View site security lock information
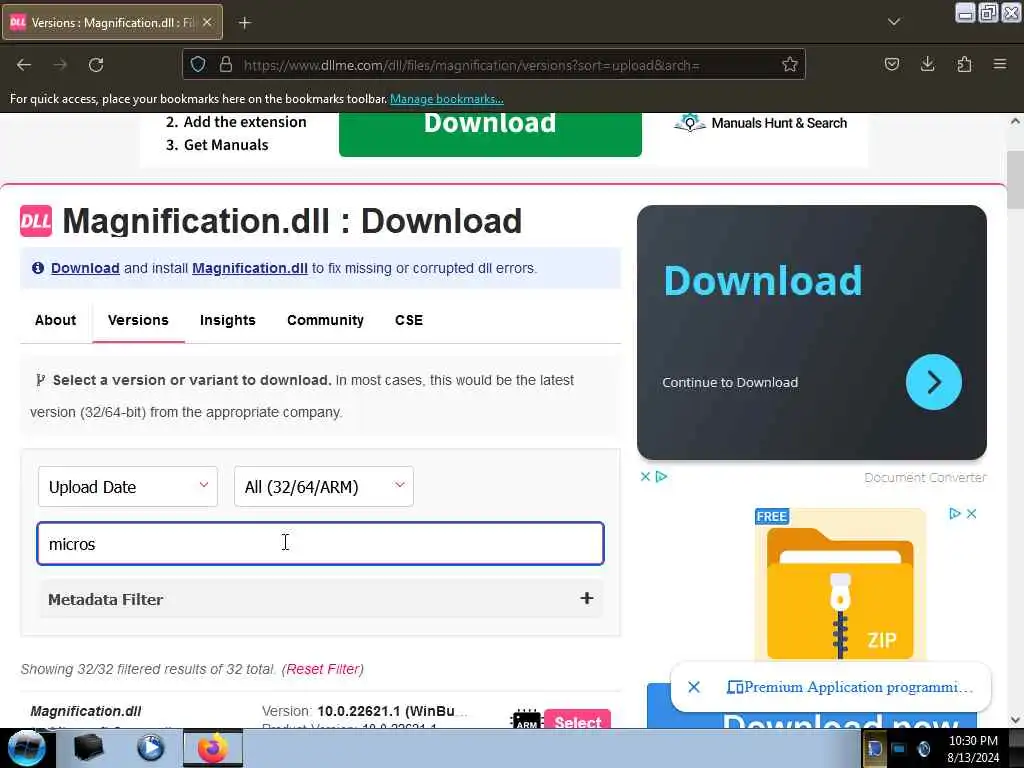 point(226,64)
